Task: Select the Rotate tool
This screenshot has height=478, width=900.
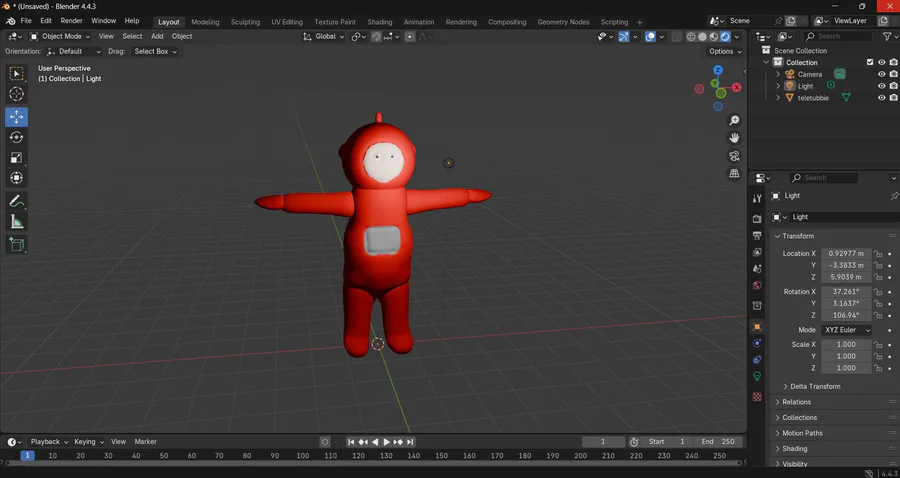Action: 17,137
